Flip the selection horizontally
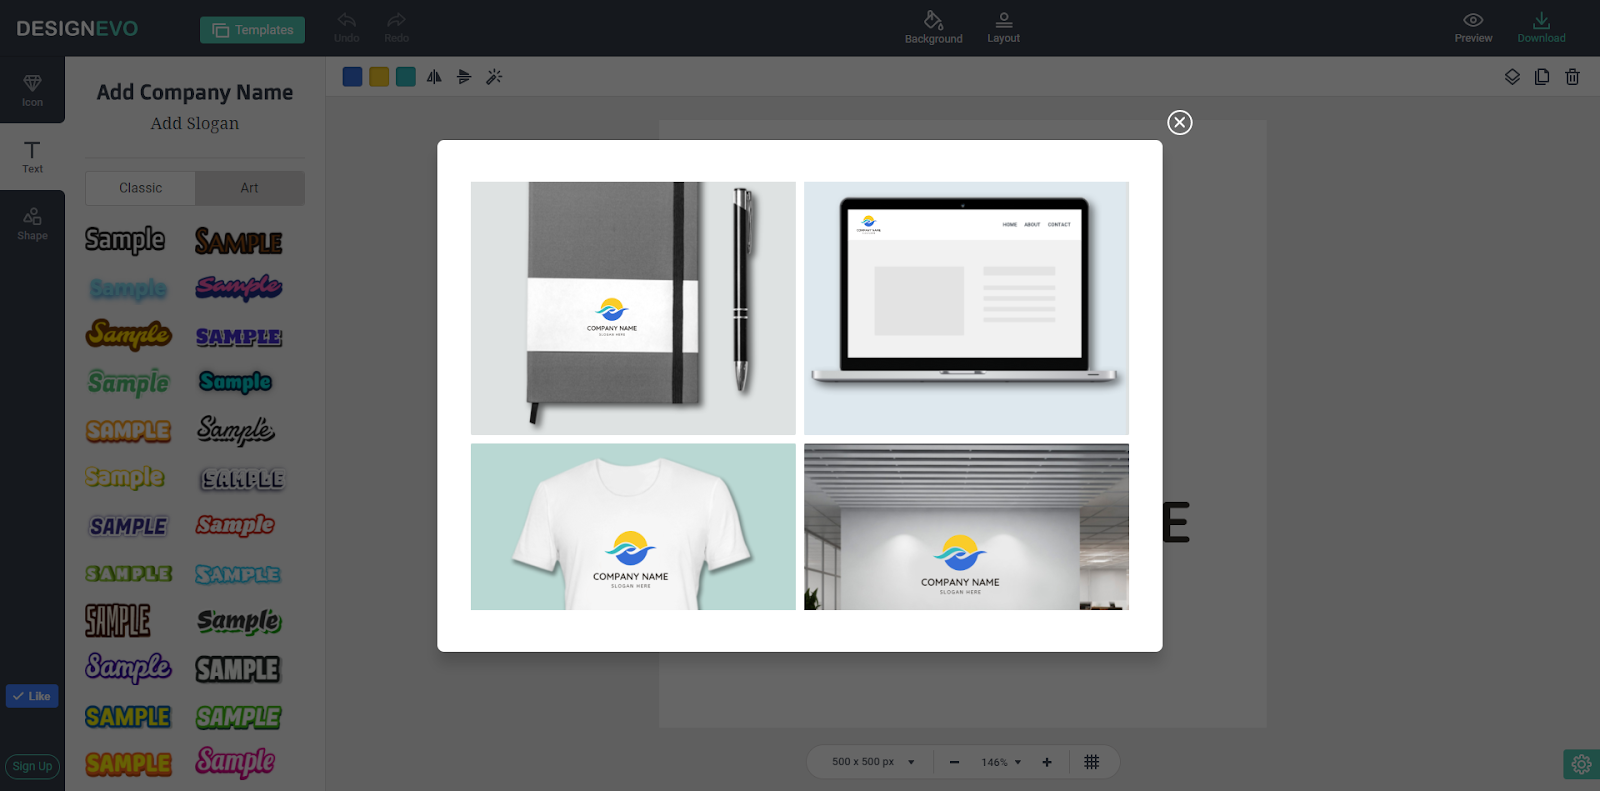Screen dimensions: 1600x791 tap(434, 77)
